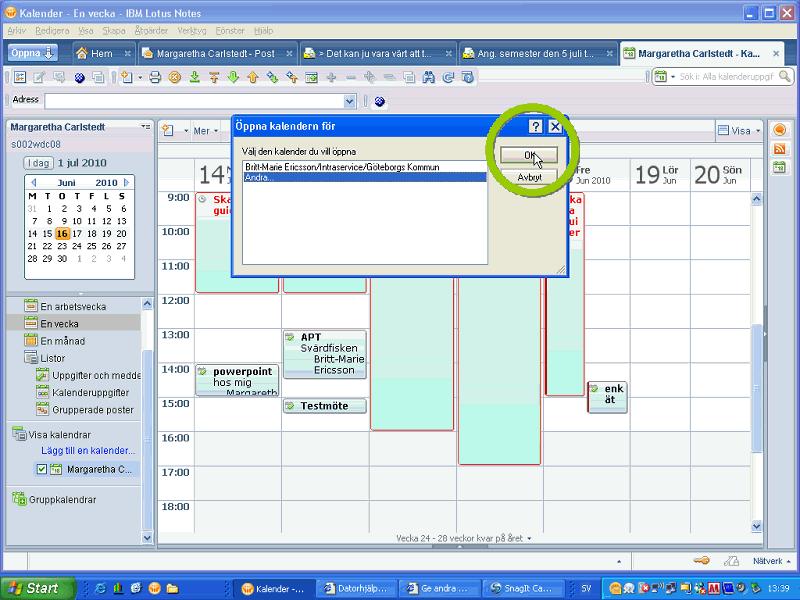Click the properties box toolbar icon
This screenshot has height=600, width=800.
[x=20, y=78]
